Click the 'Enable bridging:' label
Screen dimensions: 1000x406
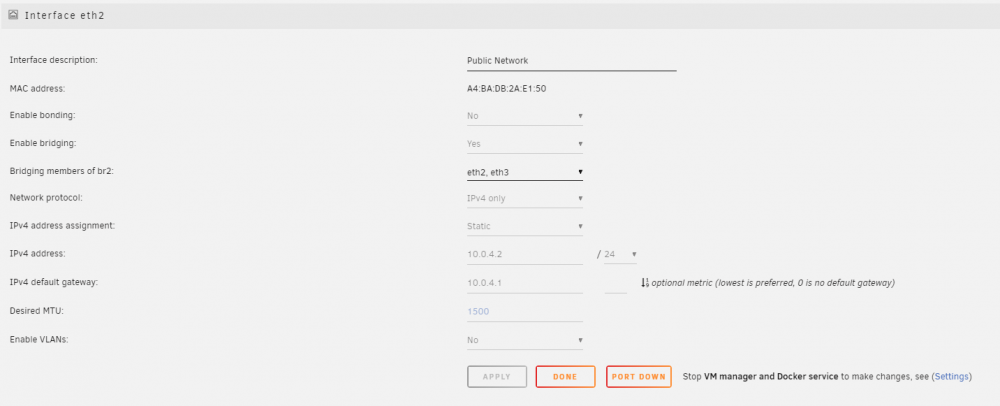pos(43,143)
